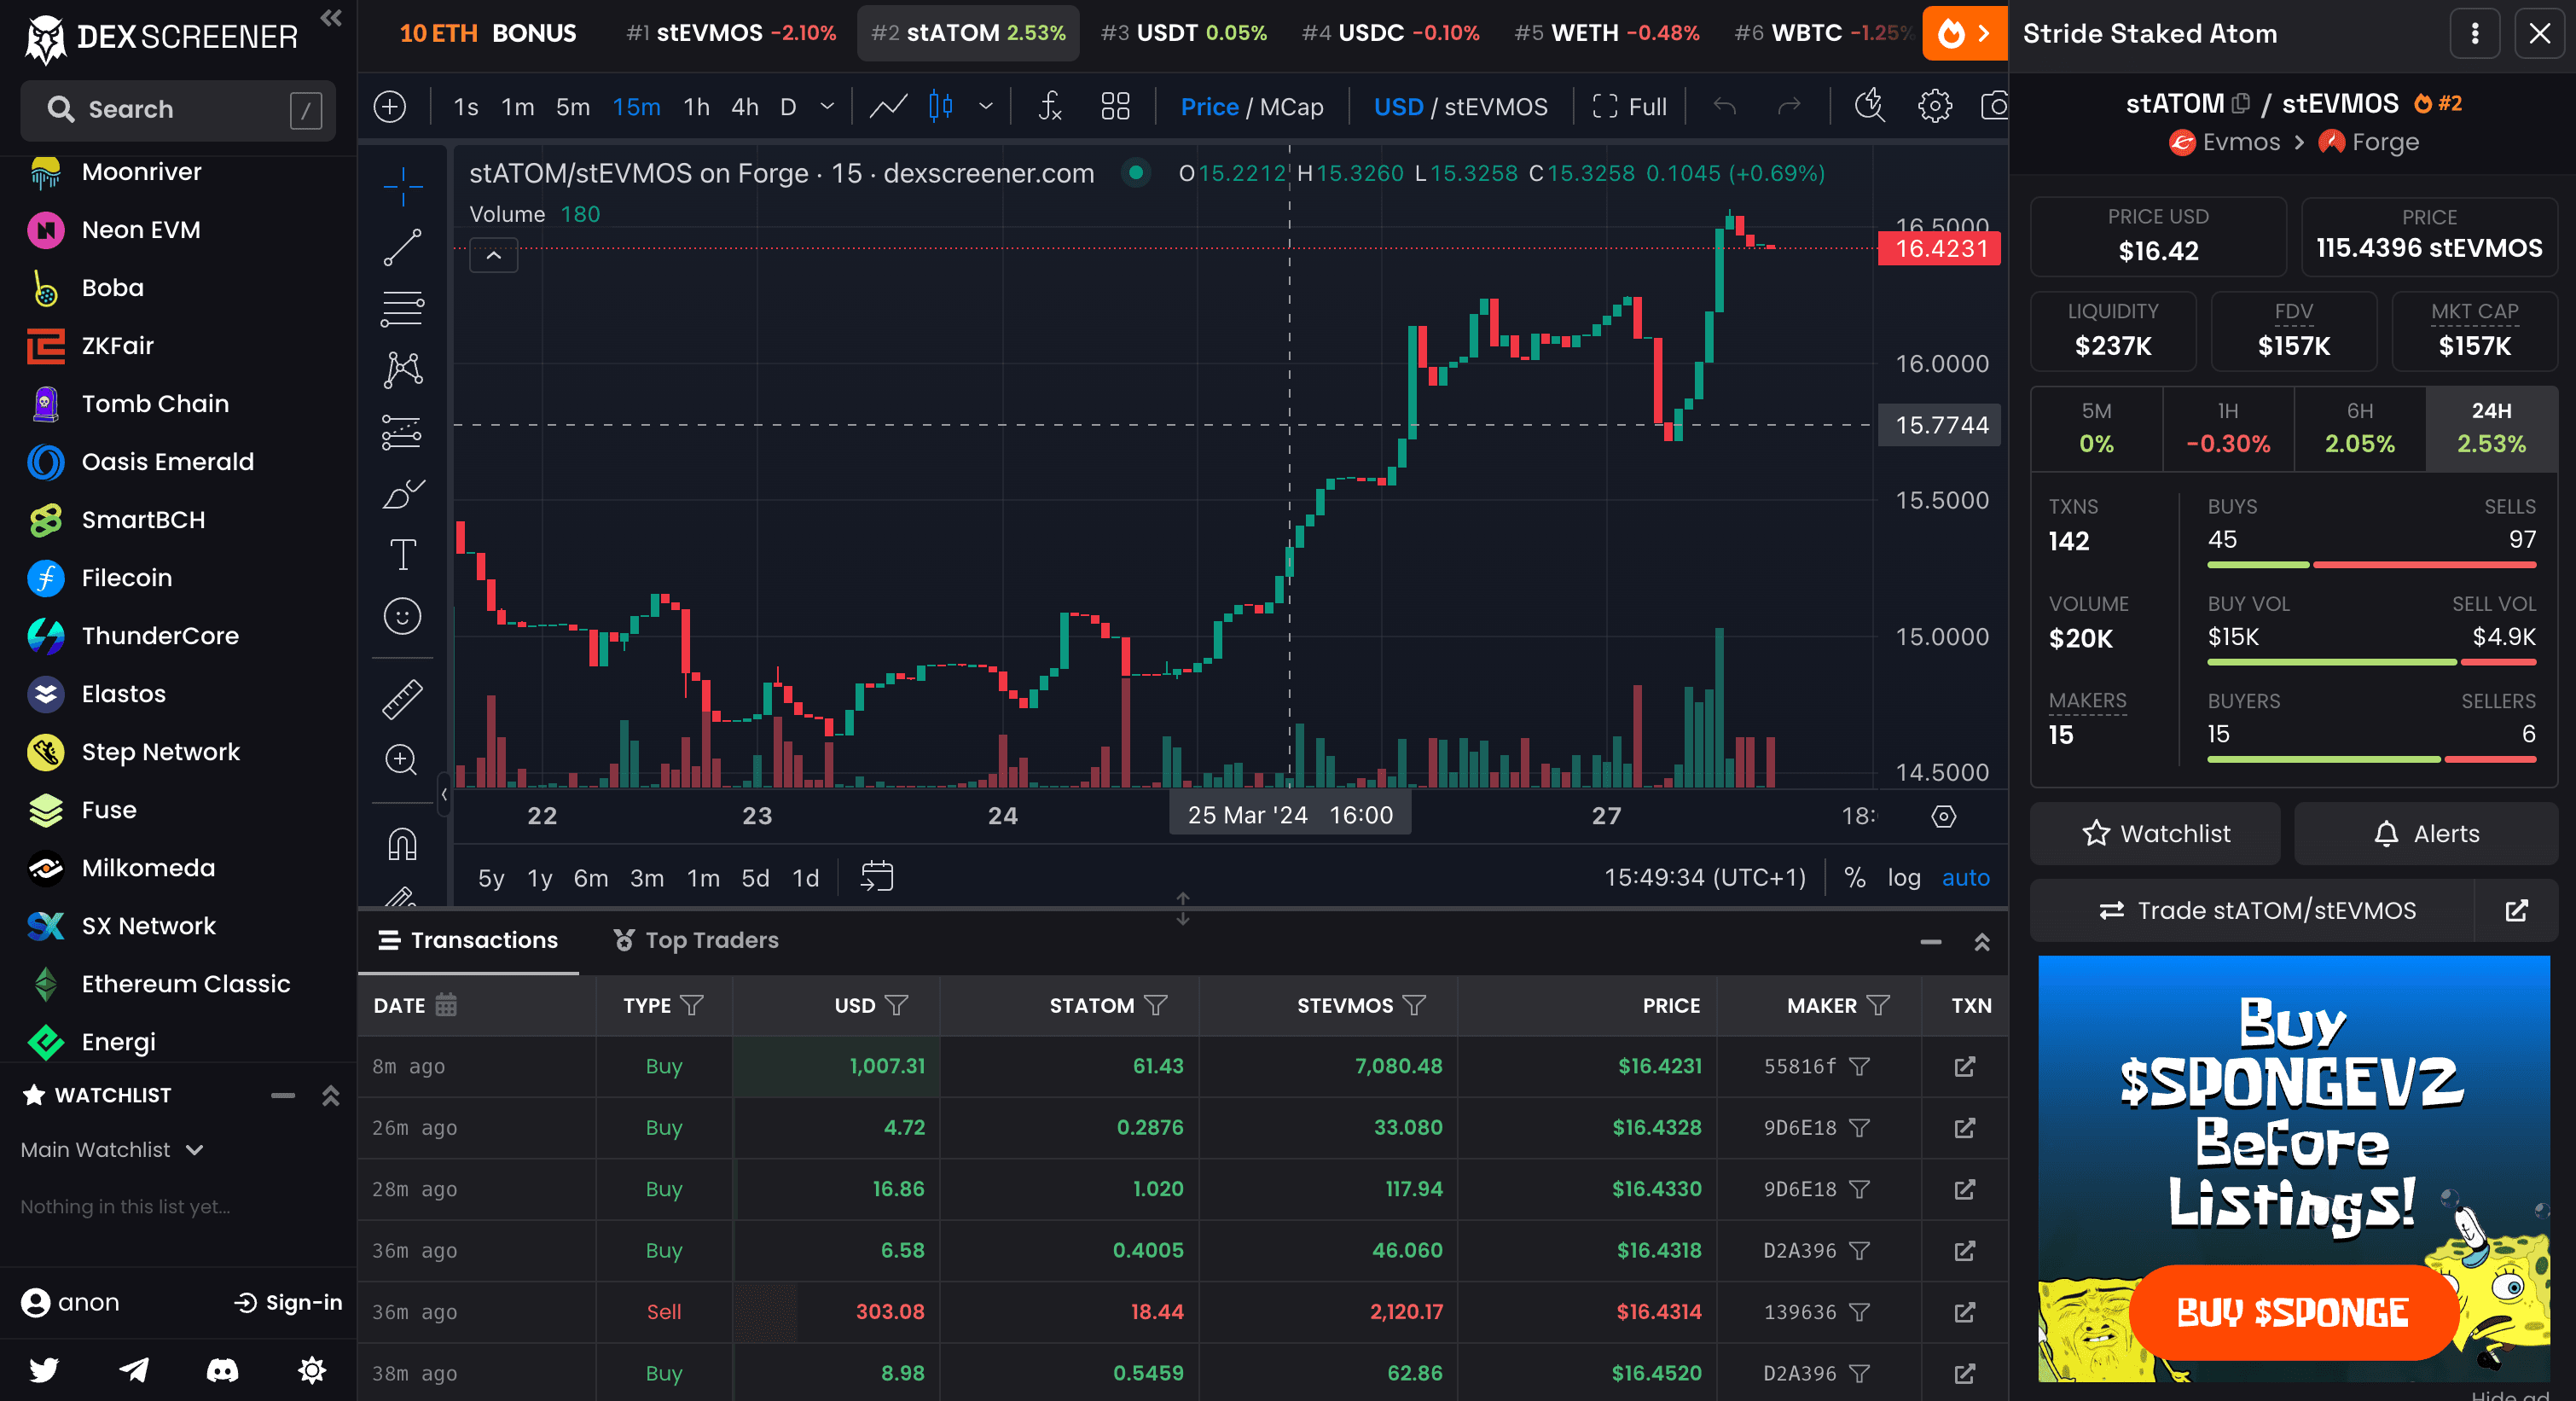This screenshot has width=2576, height=1401.
Task: Select candlestick chart style
Action: coord(941,107)
